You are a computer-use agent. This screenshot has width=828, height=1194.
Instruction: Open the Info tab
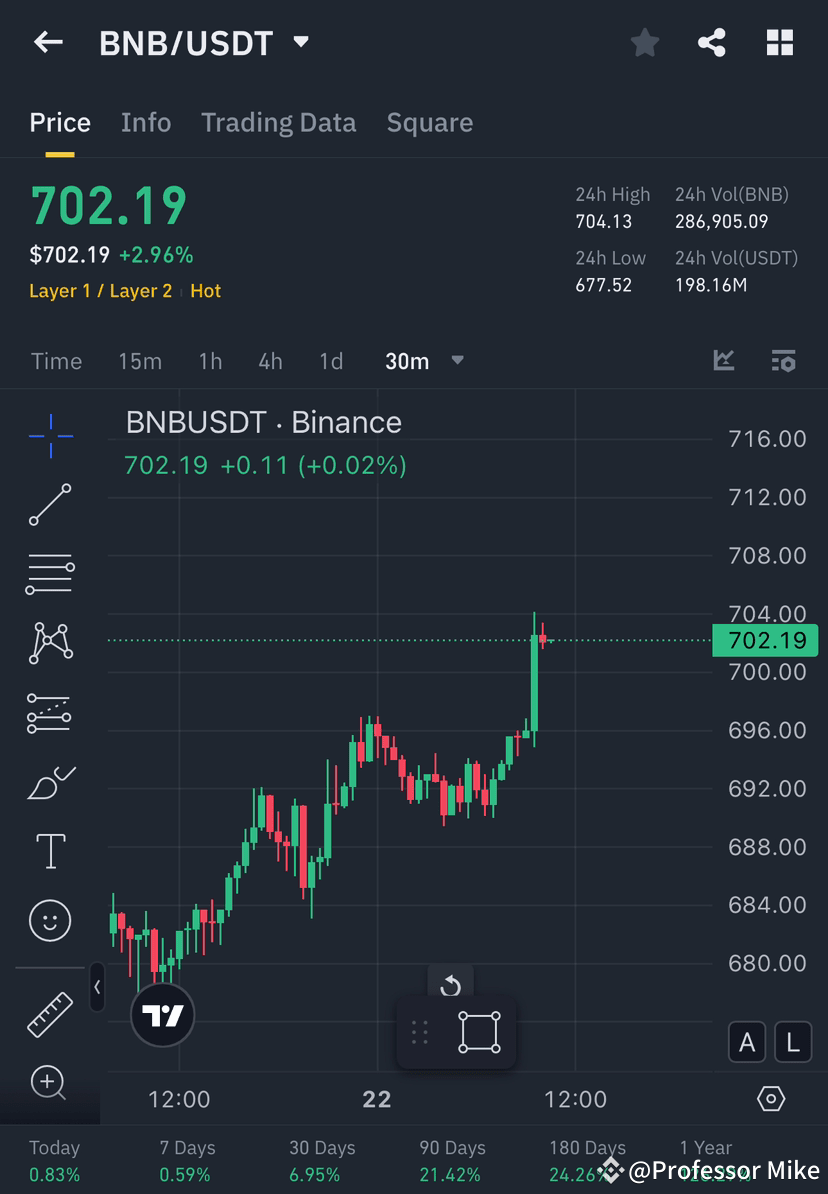click(x=146, y=122)
